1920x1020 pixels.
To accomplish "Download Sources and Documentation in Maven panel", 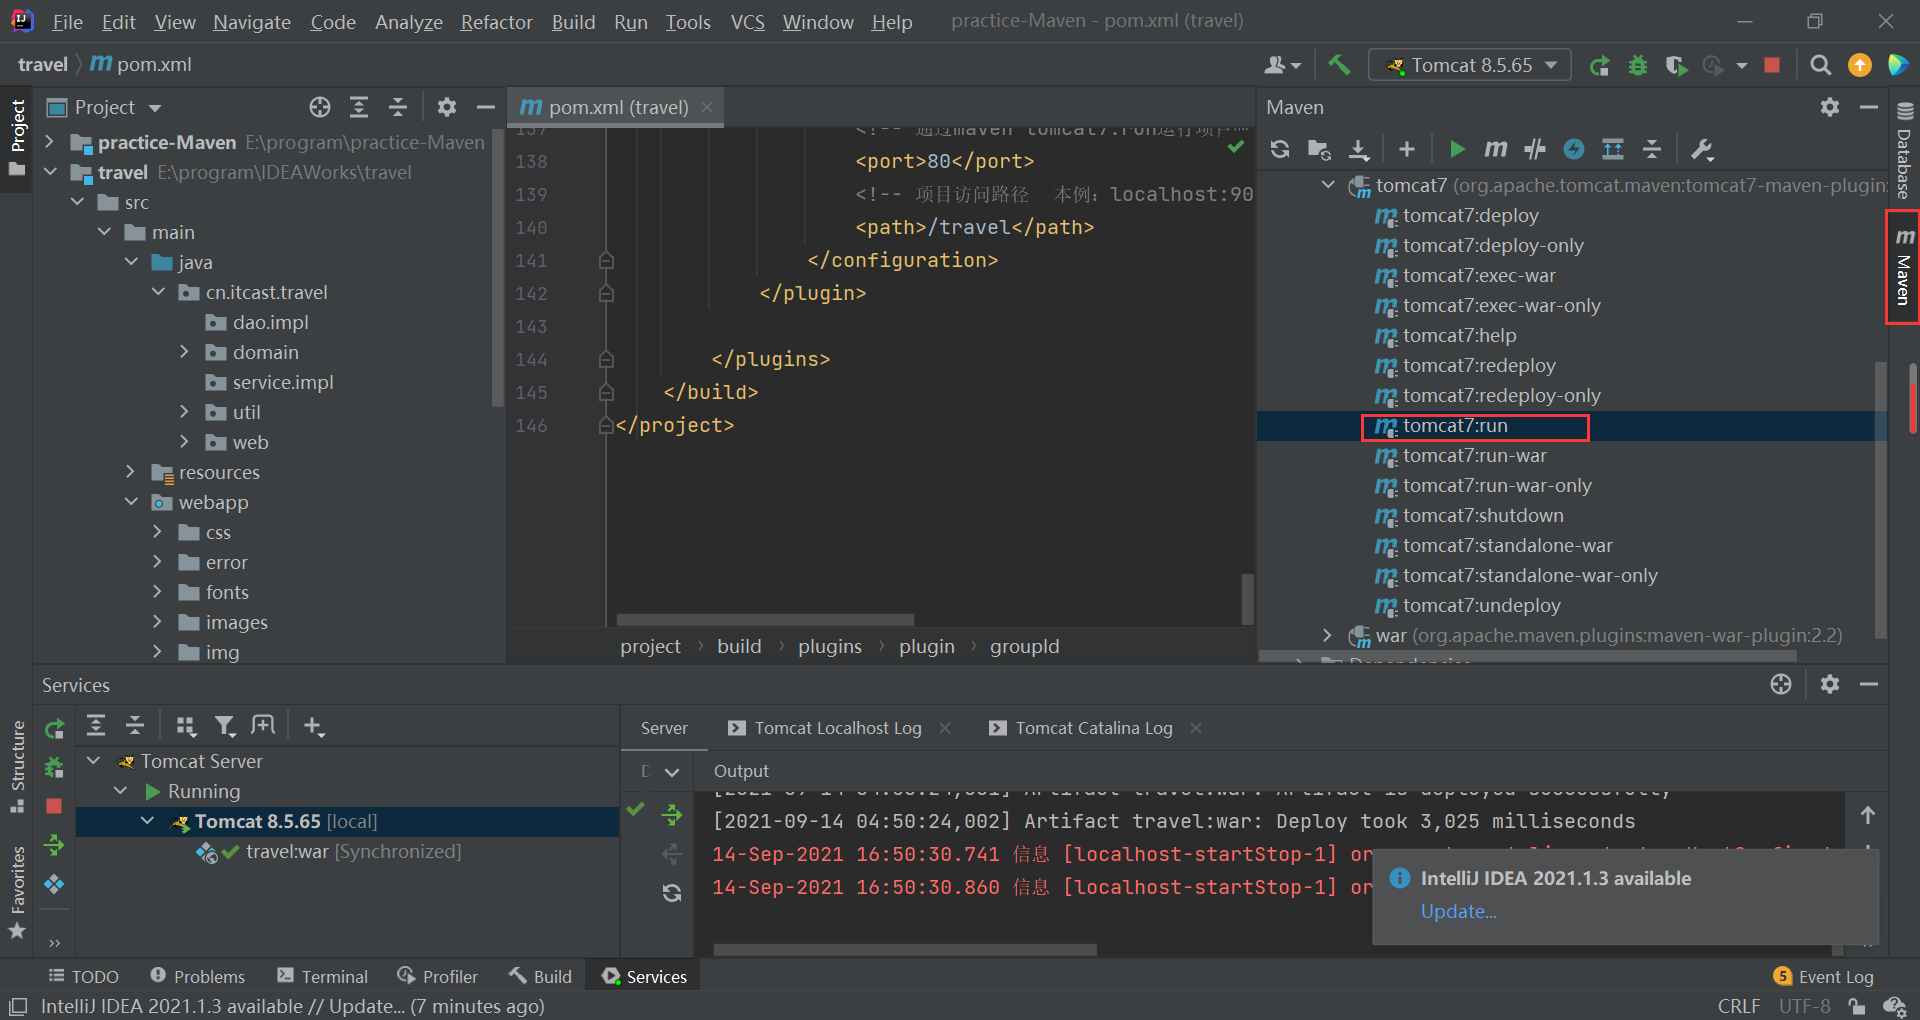I will [x=1359, y=149].
